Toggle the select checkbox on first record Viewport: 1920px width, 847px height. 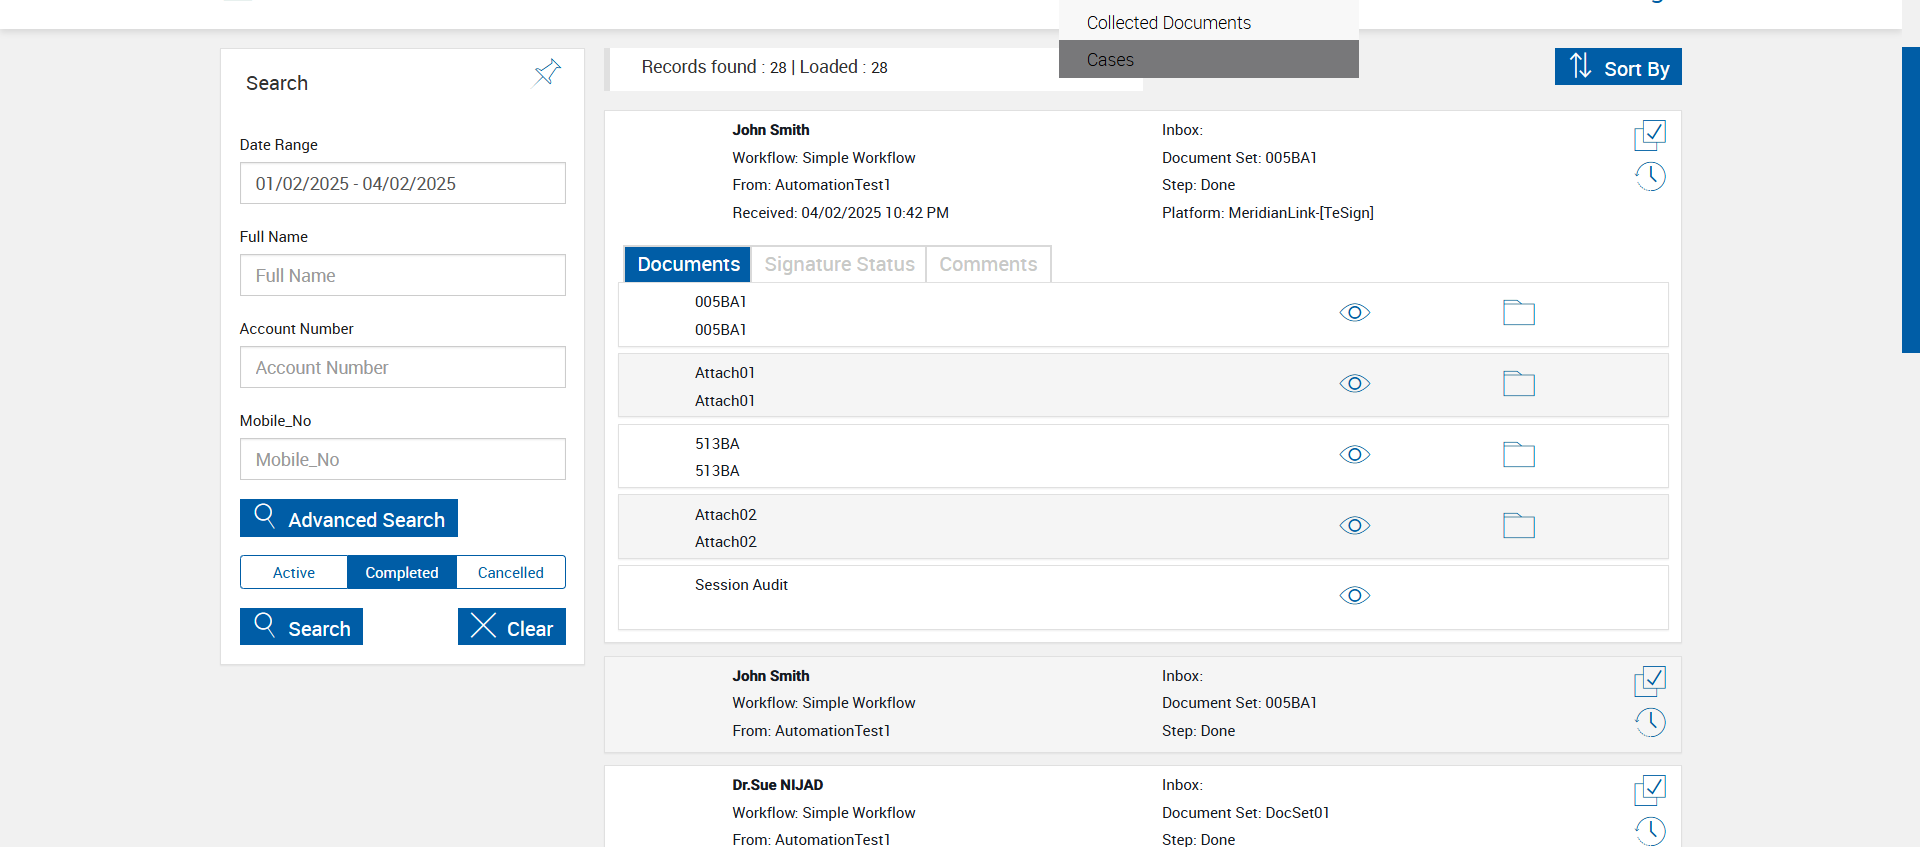(x=1650, y=135)
